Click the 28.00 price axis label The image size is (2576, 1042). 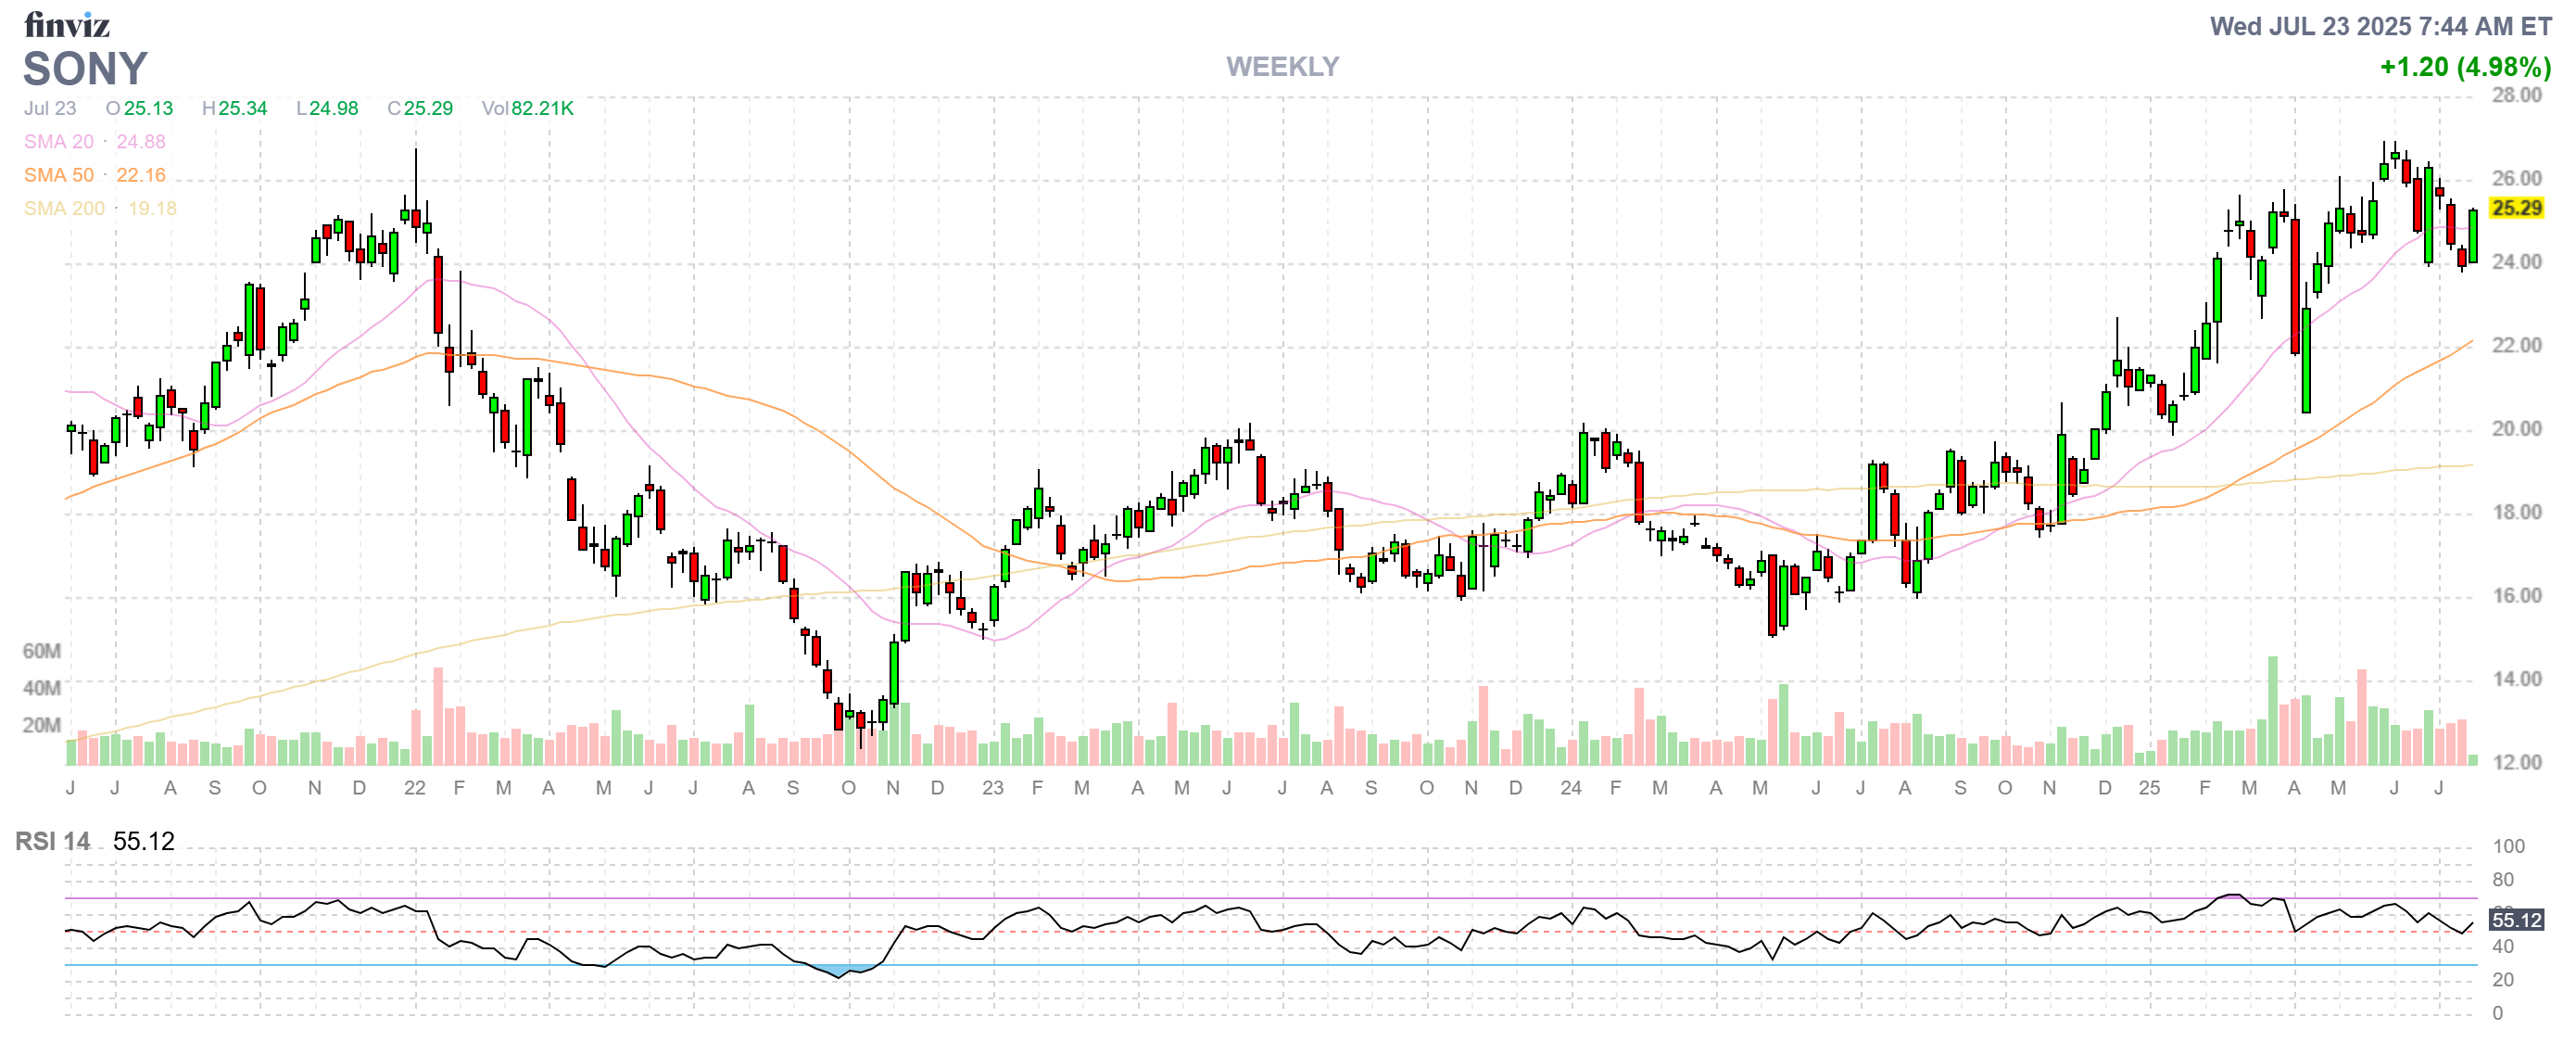point(2516,95)
